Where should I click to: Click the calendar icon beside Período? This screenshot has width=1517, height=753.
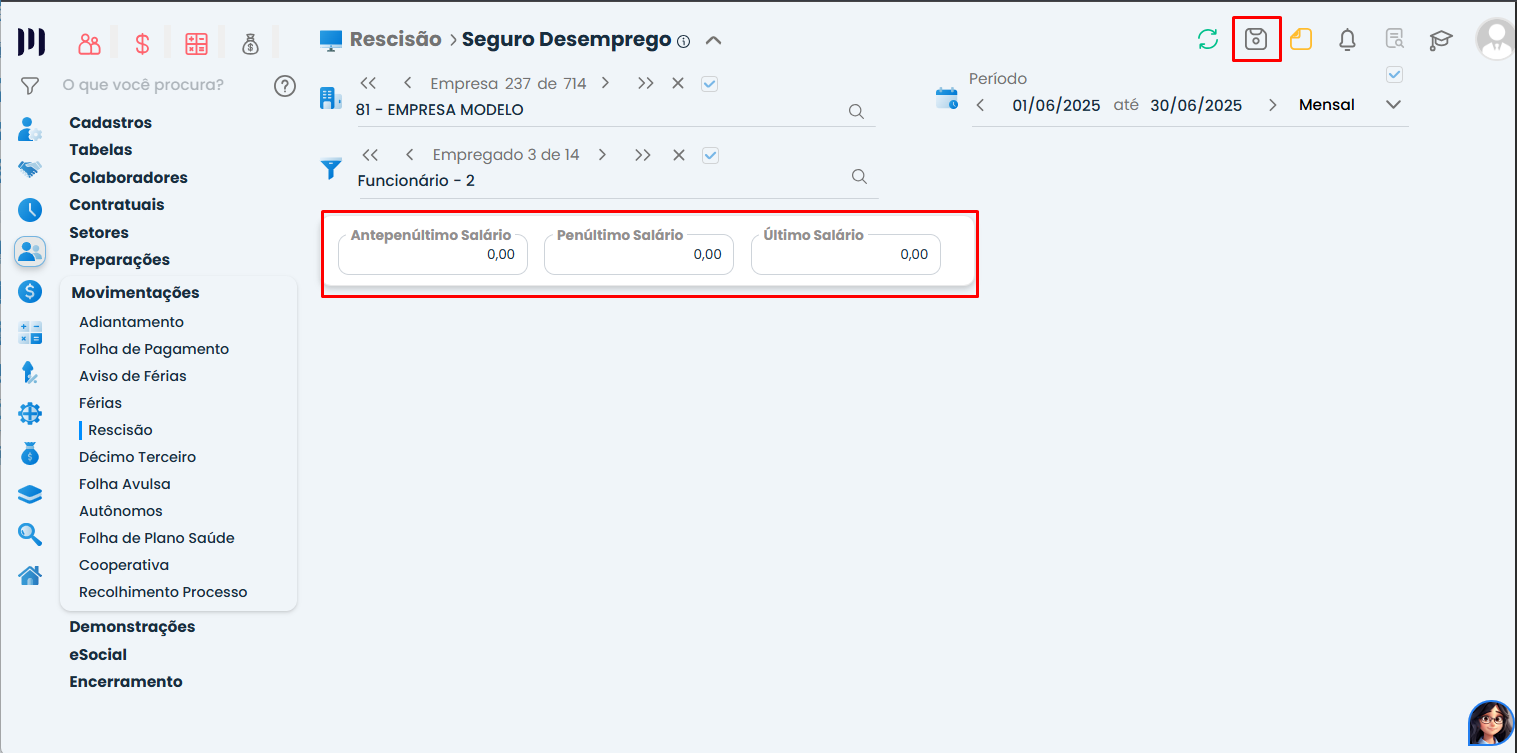pos(946,98)
